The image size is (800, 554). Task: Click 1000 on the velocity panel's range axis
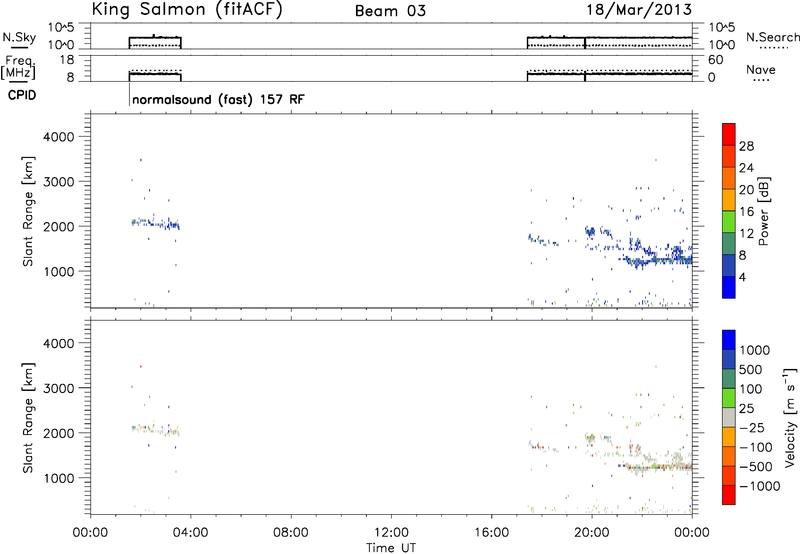pos(59,478)
